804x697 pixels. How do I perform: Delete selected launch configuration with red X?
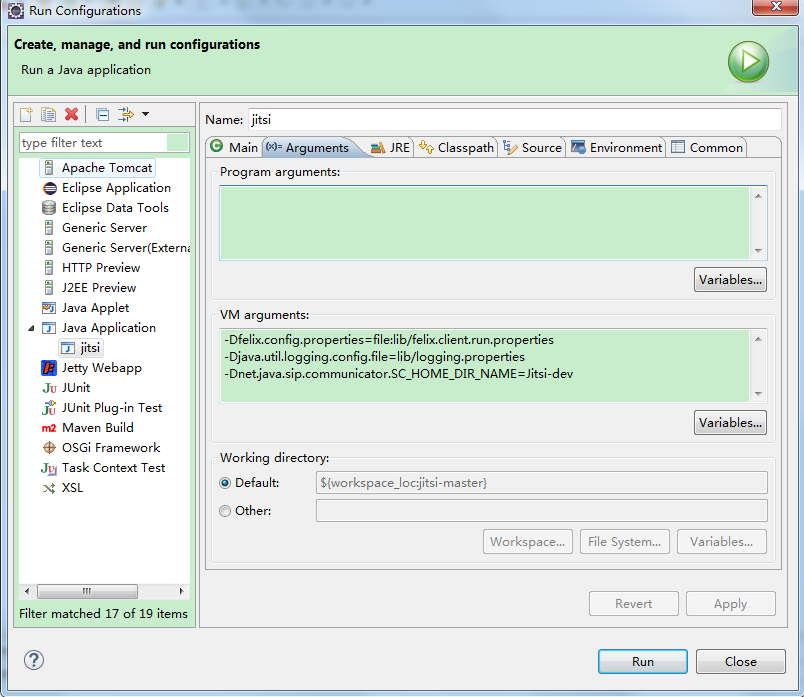[x=71, y=114]
